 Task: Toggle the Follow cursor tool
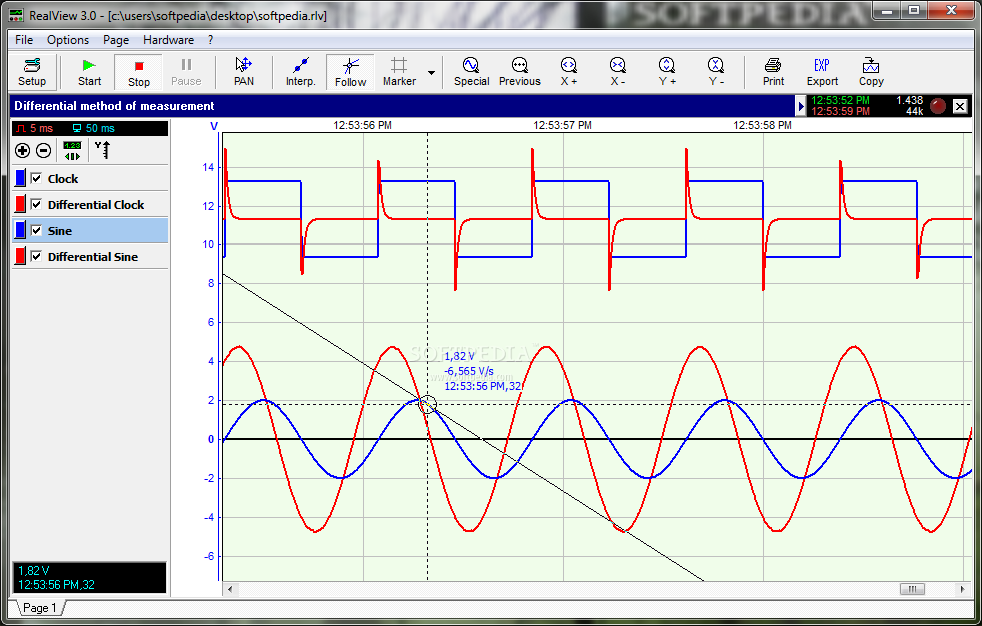(350, 72)
